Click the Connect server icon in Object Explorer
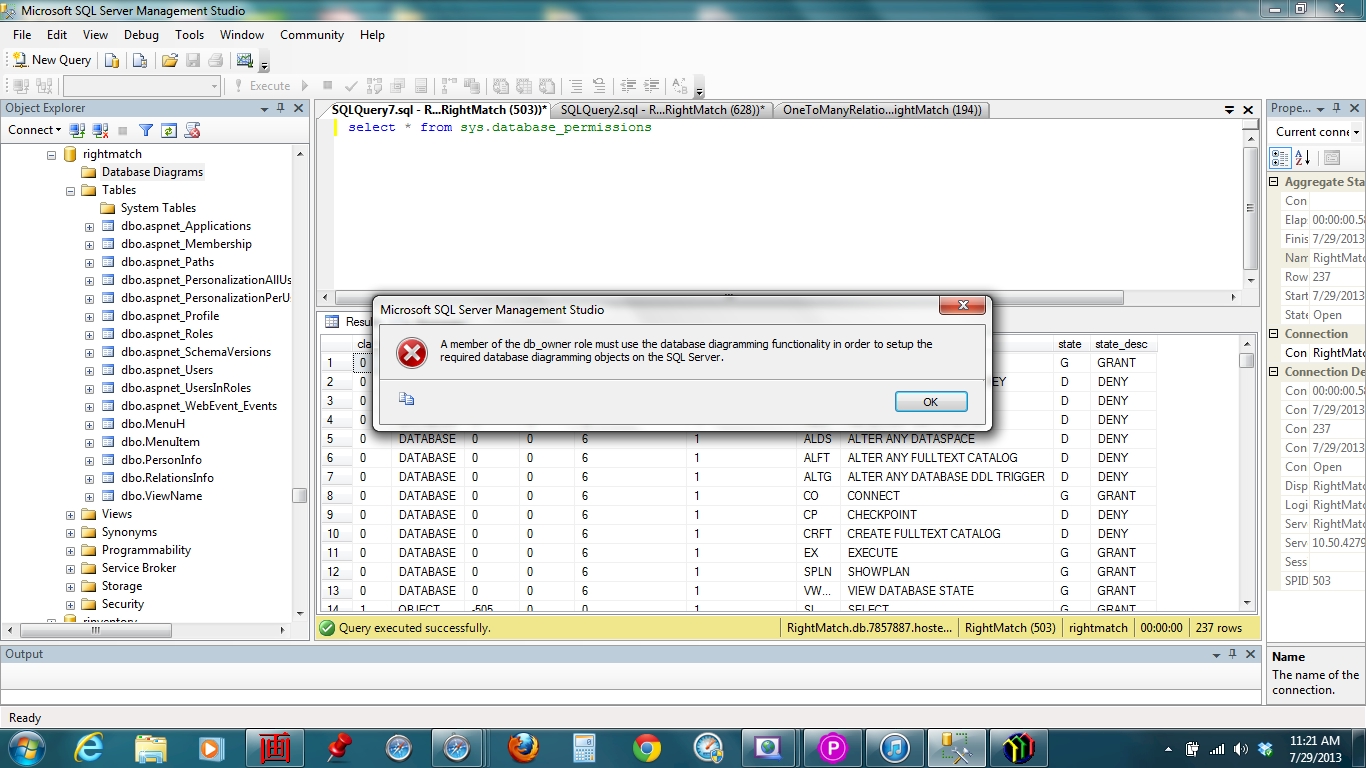 [x=76, y=130]
